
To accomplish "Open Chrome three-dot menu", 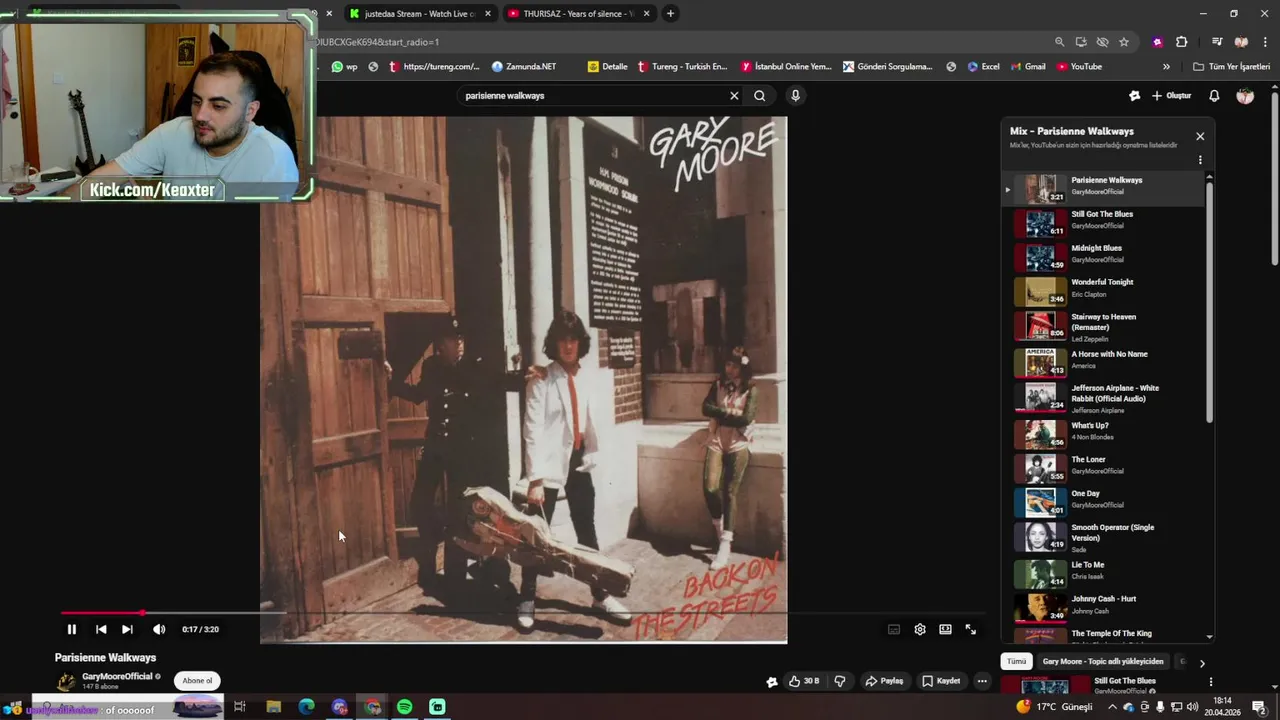I will click(1266, 42).
